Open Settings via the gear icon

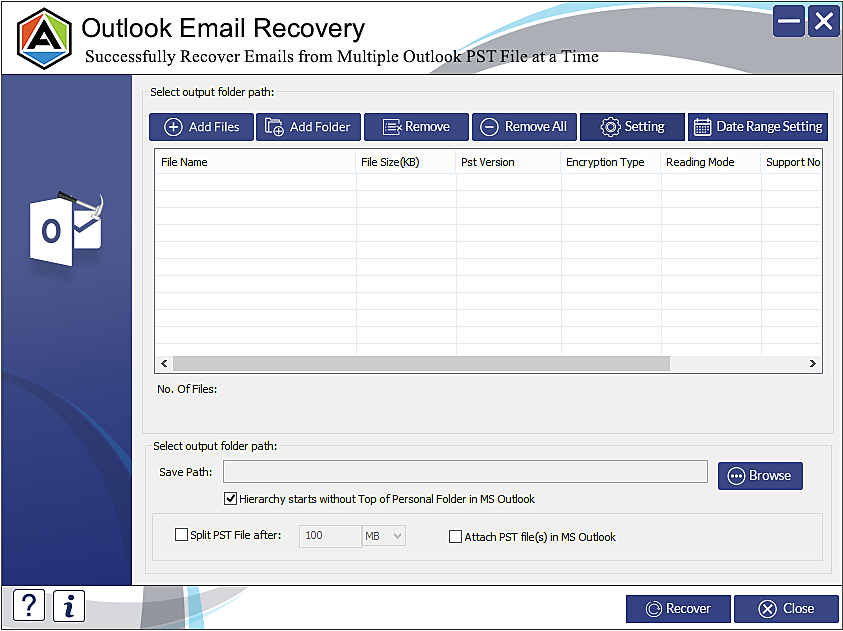click(609, 127)
